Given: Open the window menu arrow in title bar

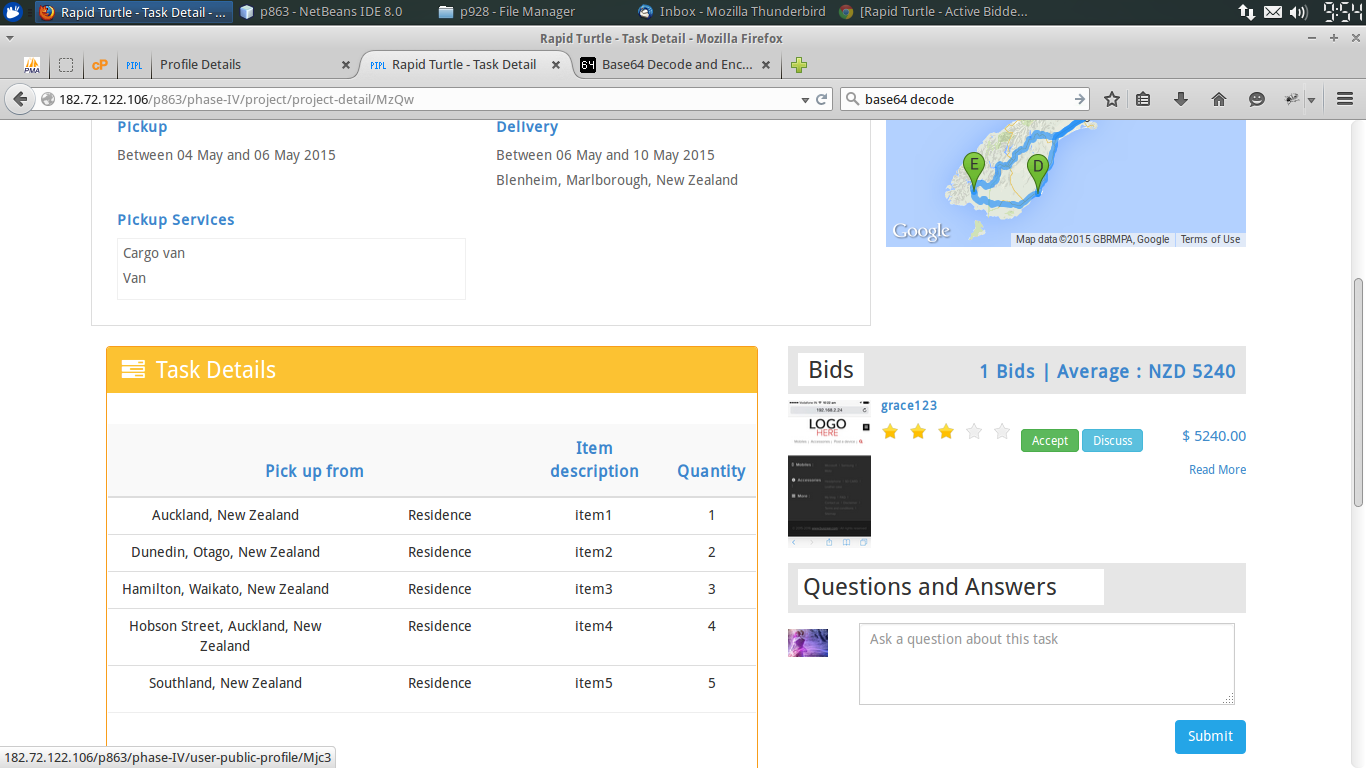Looking at the screenshot, I should [x=10, y=38].
